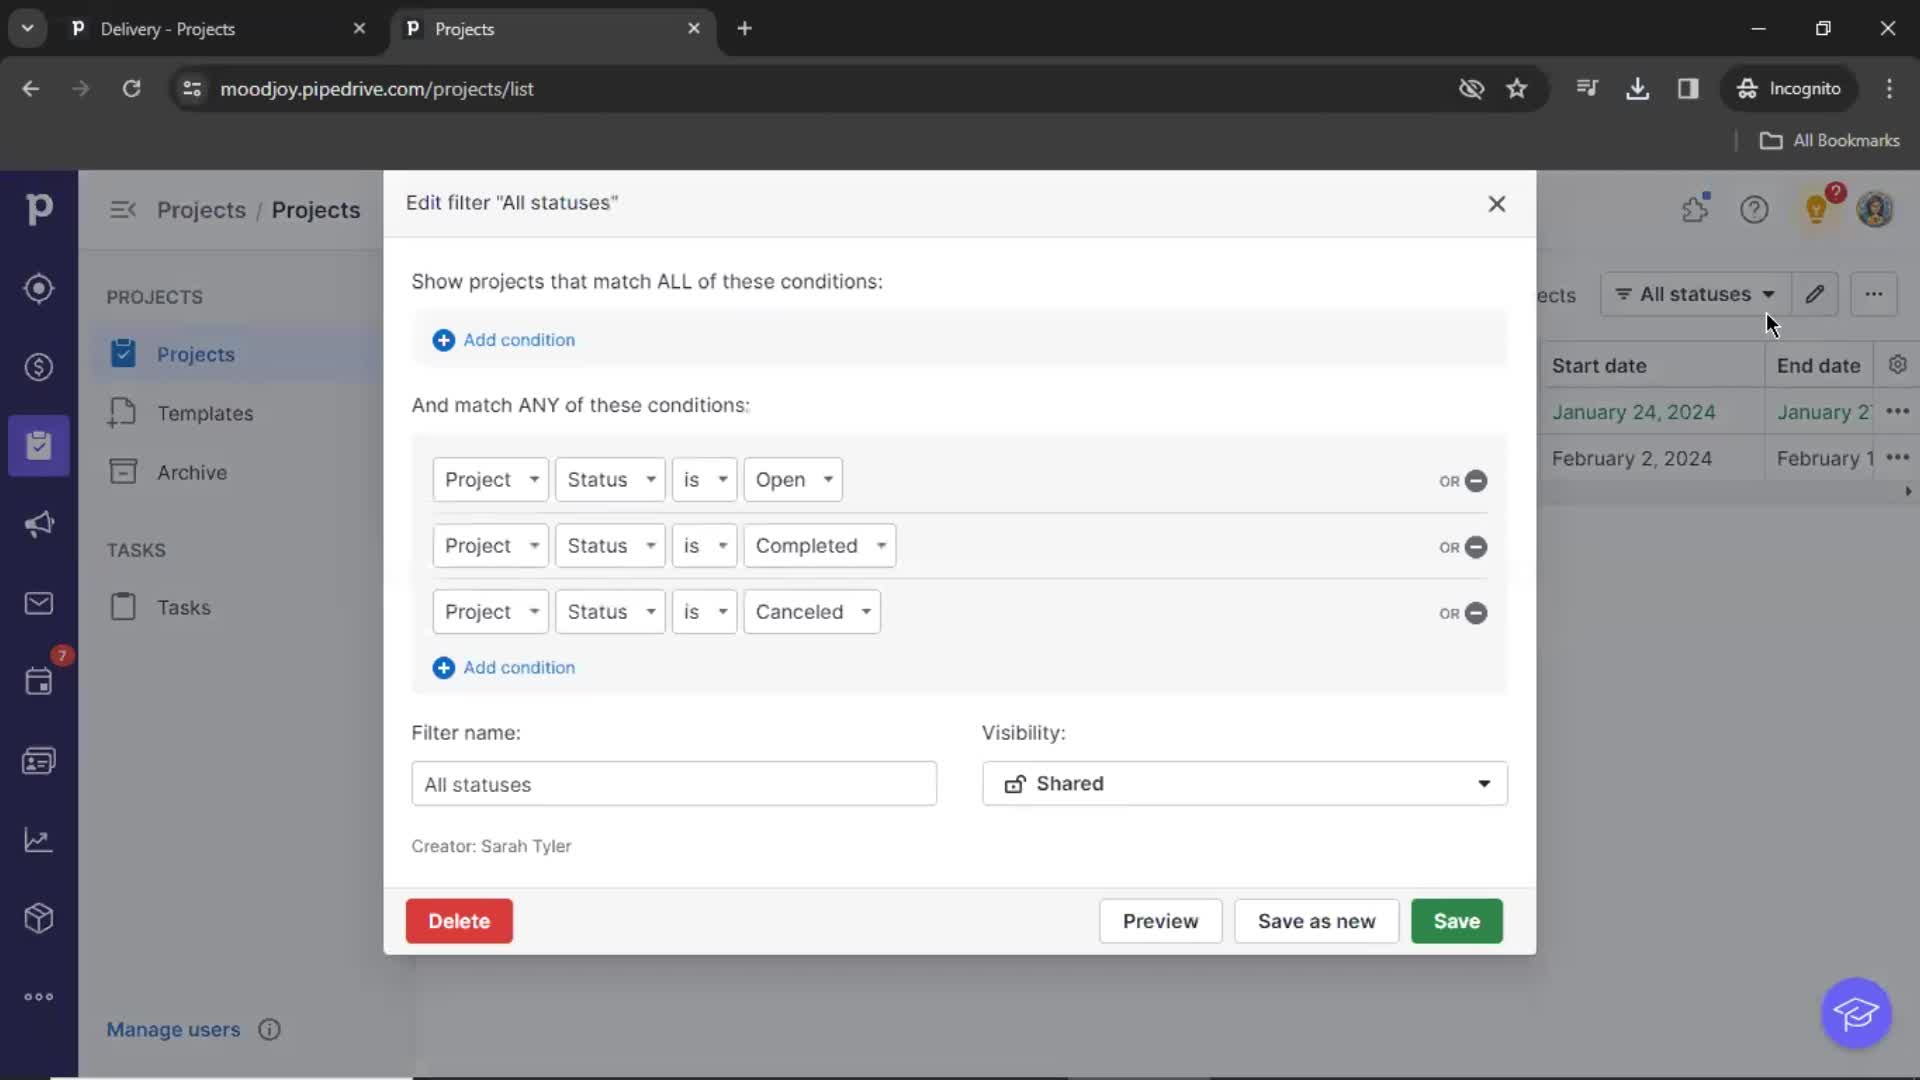This screenshot has width=1920, height=1080.
Task: Expand the 'Canceled' status dropdown
Action: pyautogui.click(x=808, y=611)
